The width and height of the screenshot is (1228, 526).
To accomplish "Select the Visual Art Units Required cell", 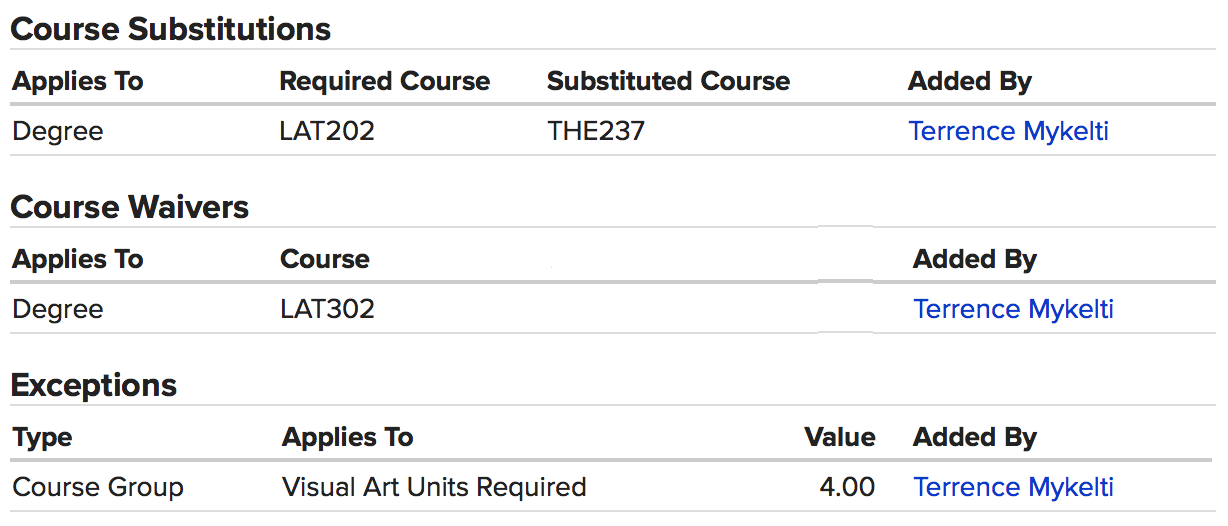I will click(x=434, y=487).
